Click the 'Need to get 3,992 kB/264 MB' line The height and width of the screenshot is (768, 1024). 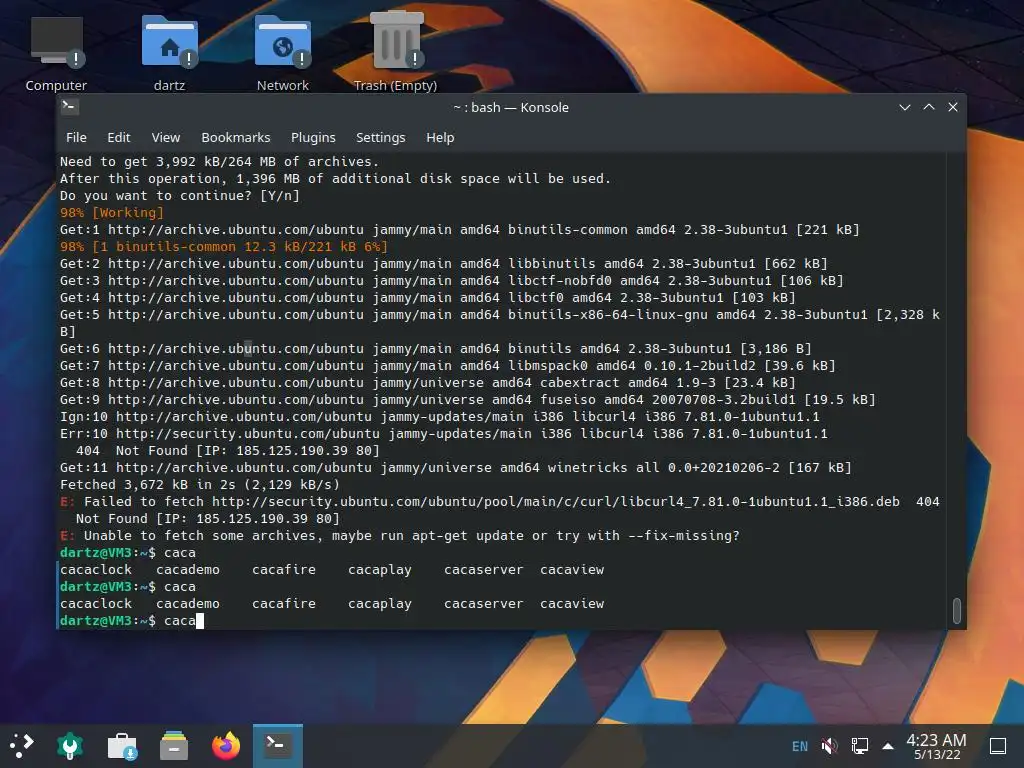(219, 161)
